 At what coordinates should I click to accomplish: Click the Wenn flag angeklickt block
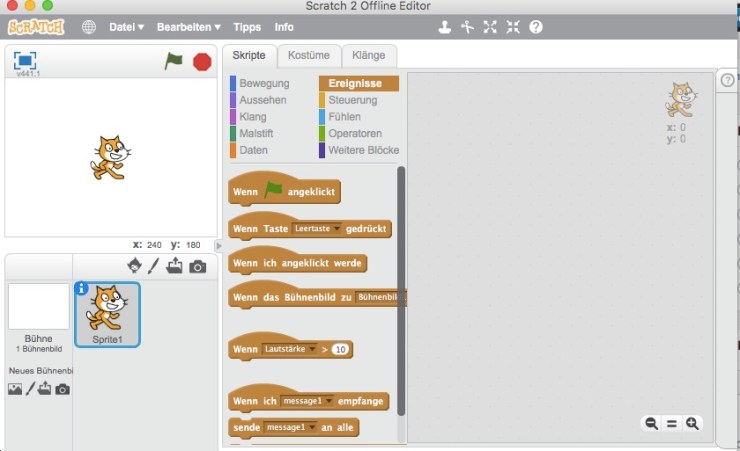284,190
